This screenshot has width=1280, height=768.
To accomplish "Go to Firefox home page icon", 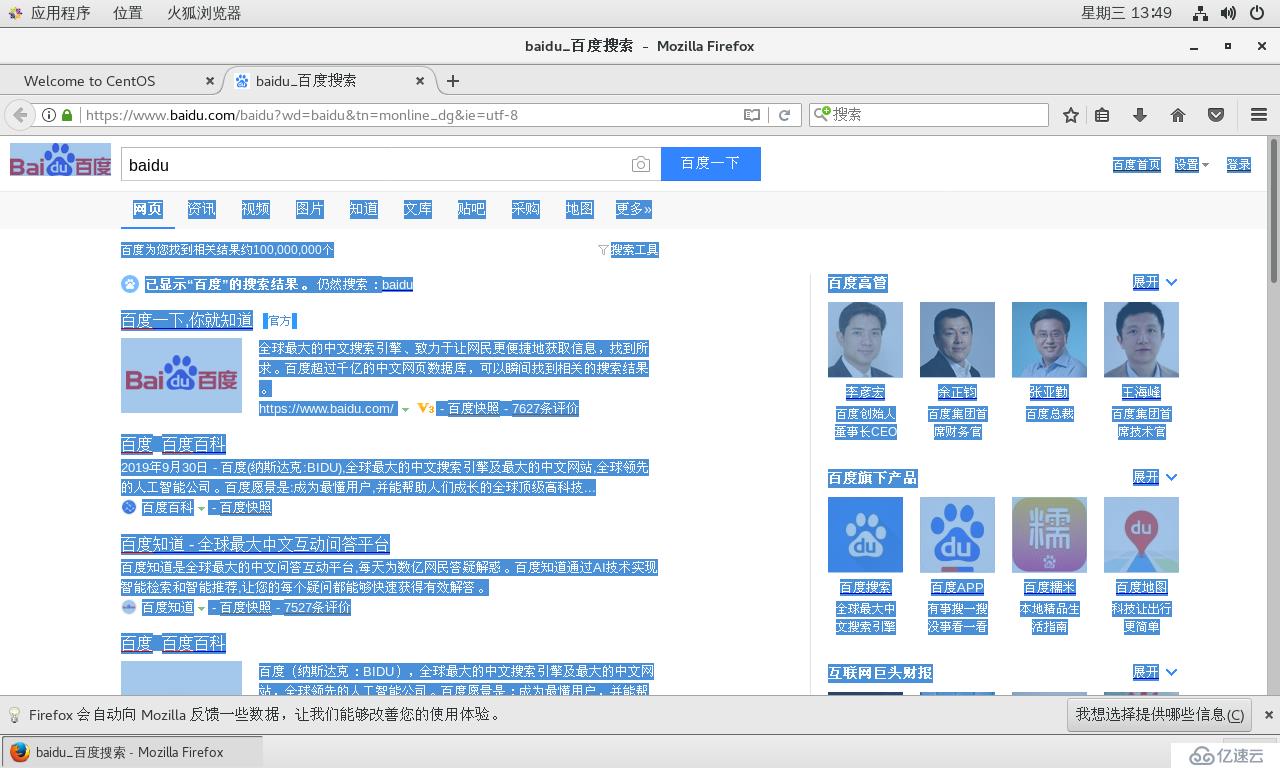I will 1178,115.
